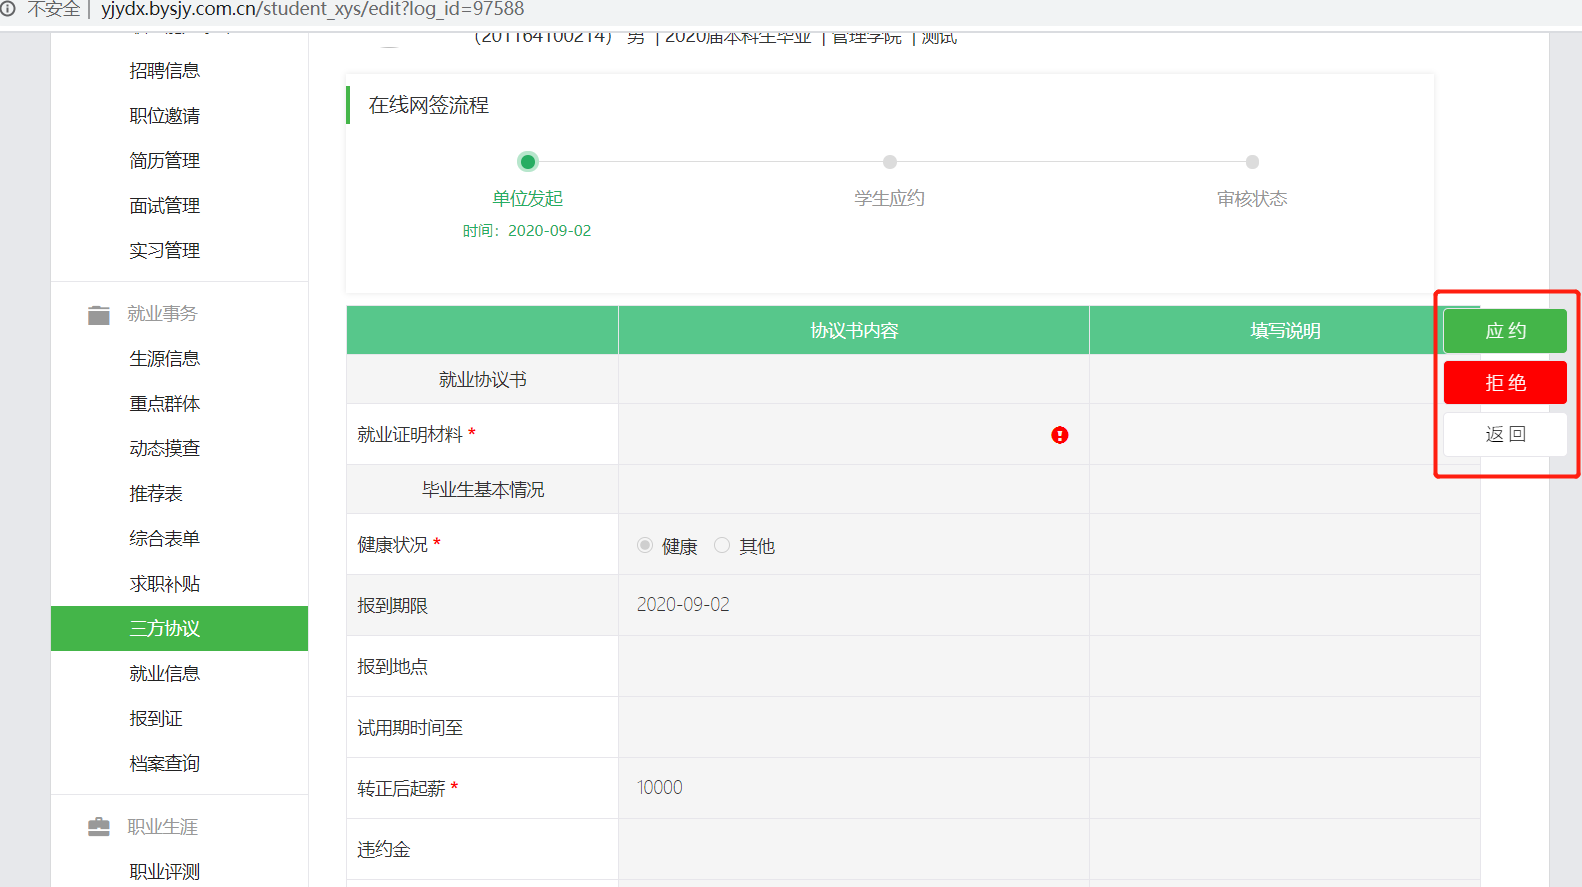Go to 简历管理 menu item
This screenshot has width=1582, height=887.
[x=165, y=161]
